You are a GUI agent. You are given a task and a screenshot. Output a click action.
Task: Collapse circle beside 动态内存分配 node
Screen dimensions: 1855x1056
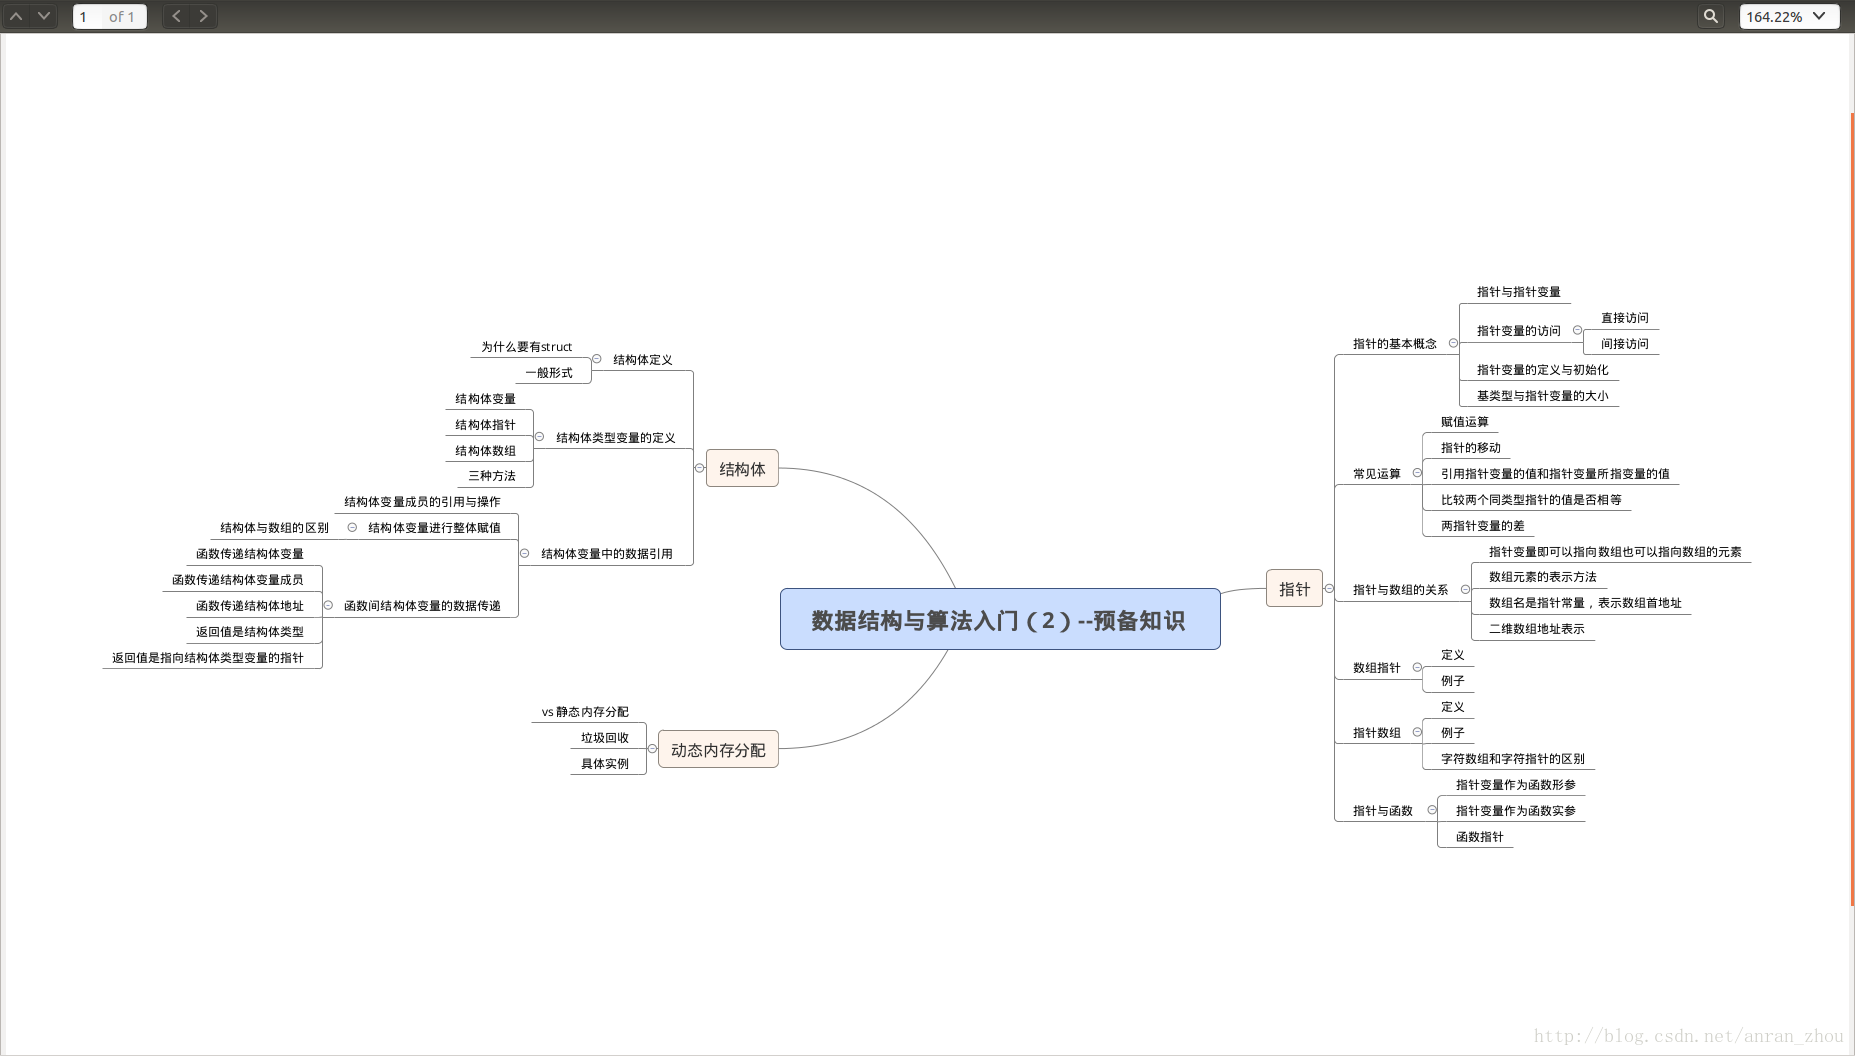click(652, 749)
